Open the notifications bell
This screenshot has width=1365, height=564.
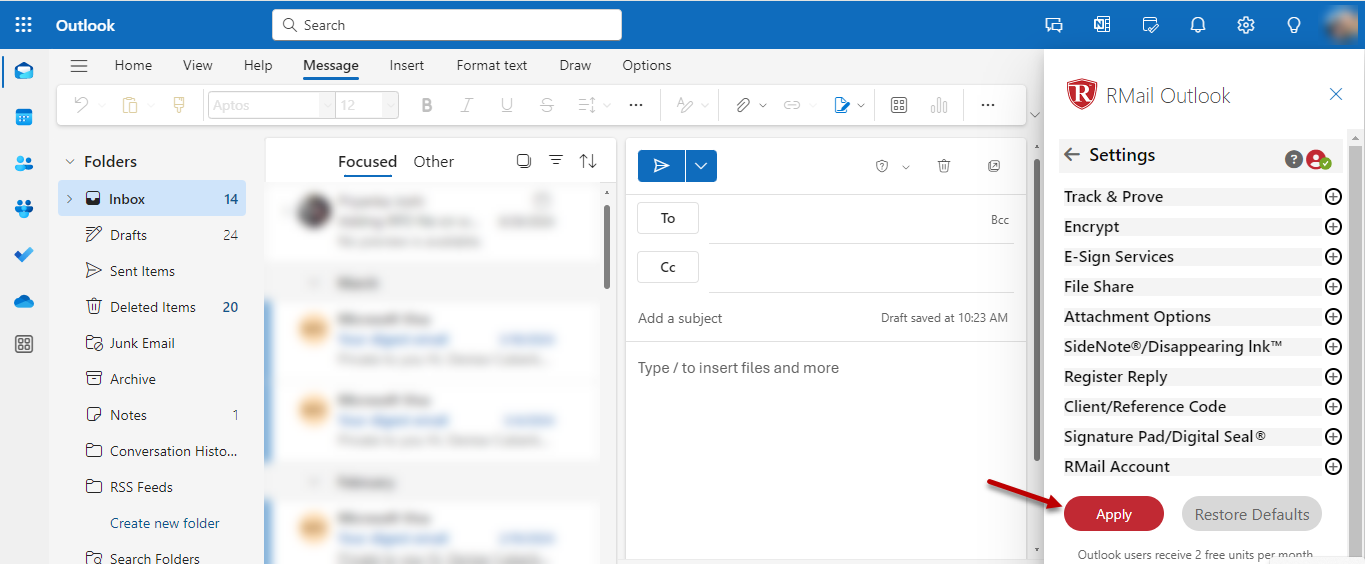pos(1198,25)
